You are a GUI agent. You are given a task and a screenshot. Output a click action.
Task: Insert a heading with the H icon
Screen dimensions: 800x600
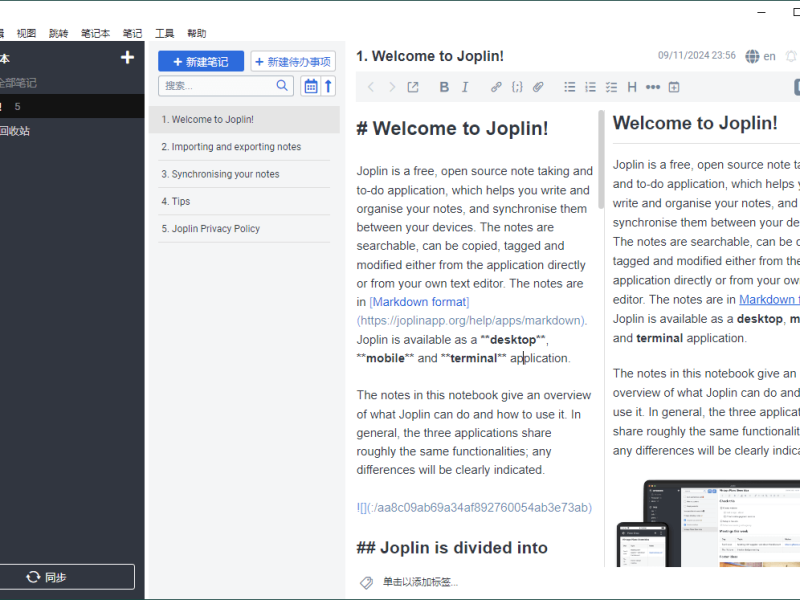click(632, 87)
